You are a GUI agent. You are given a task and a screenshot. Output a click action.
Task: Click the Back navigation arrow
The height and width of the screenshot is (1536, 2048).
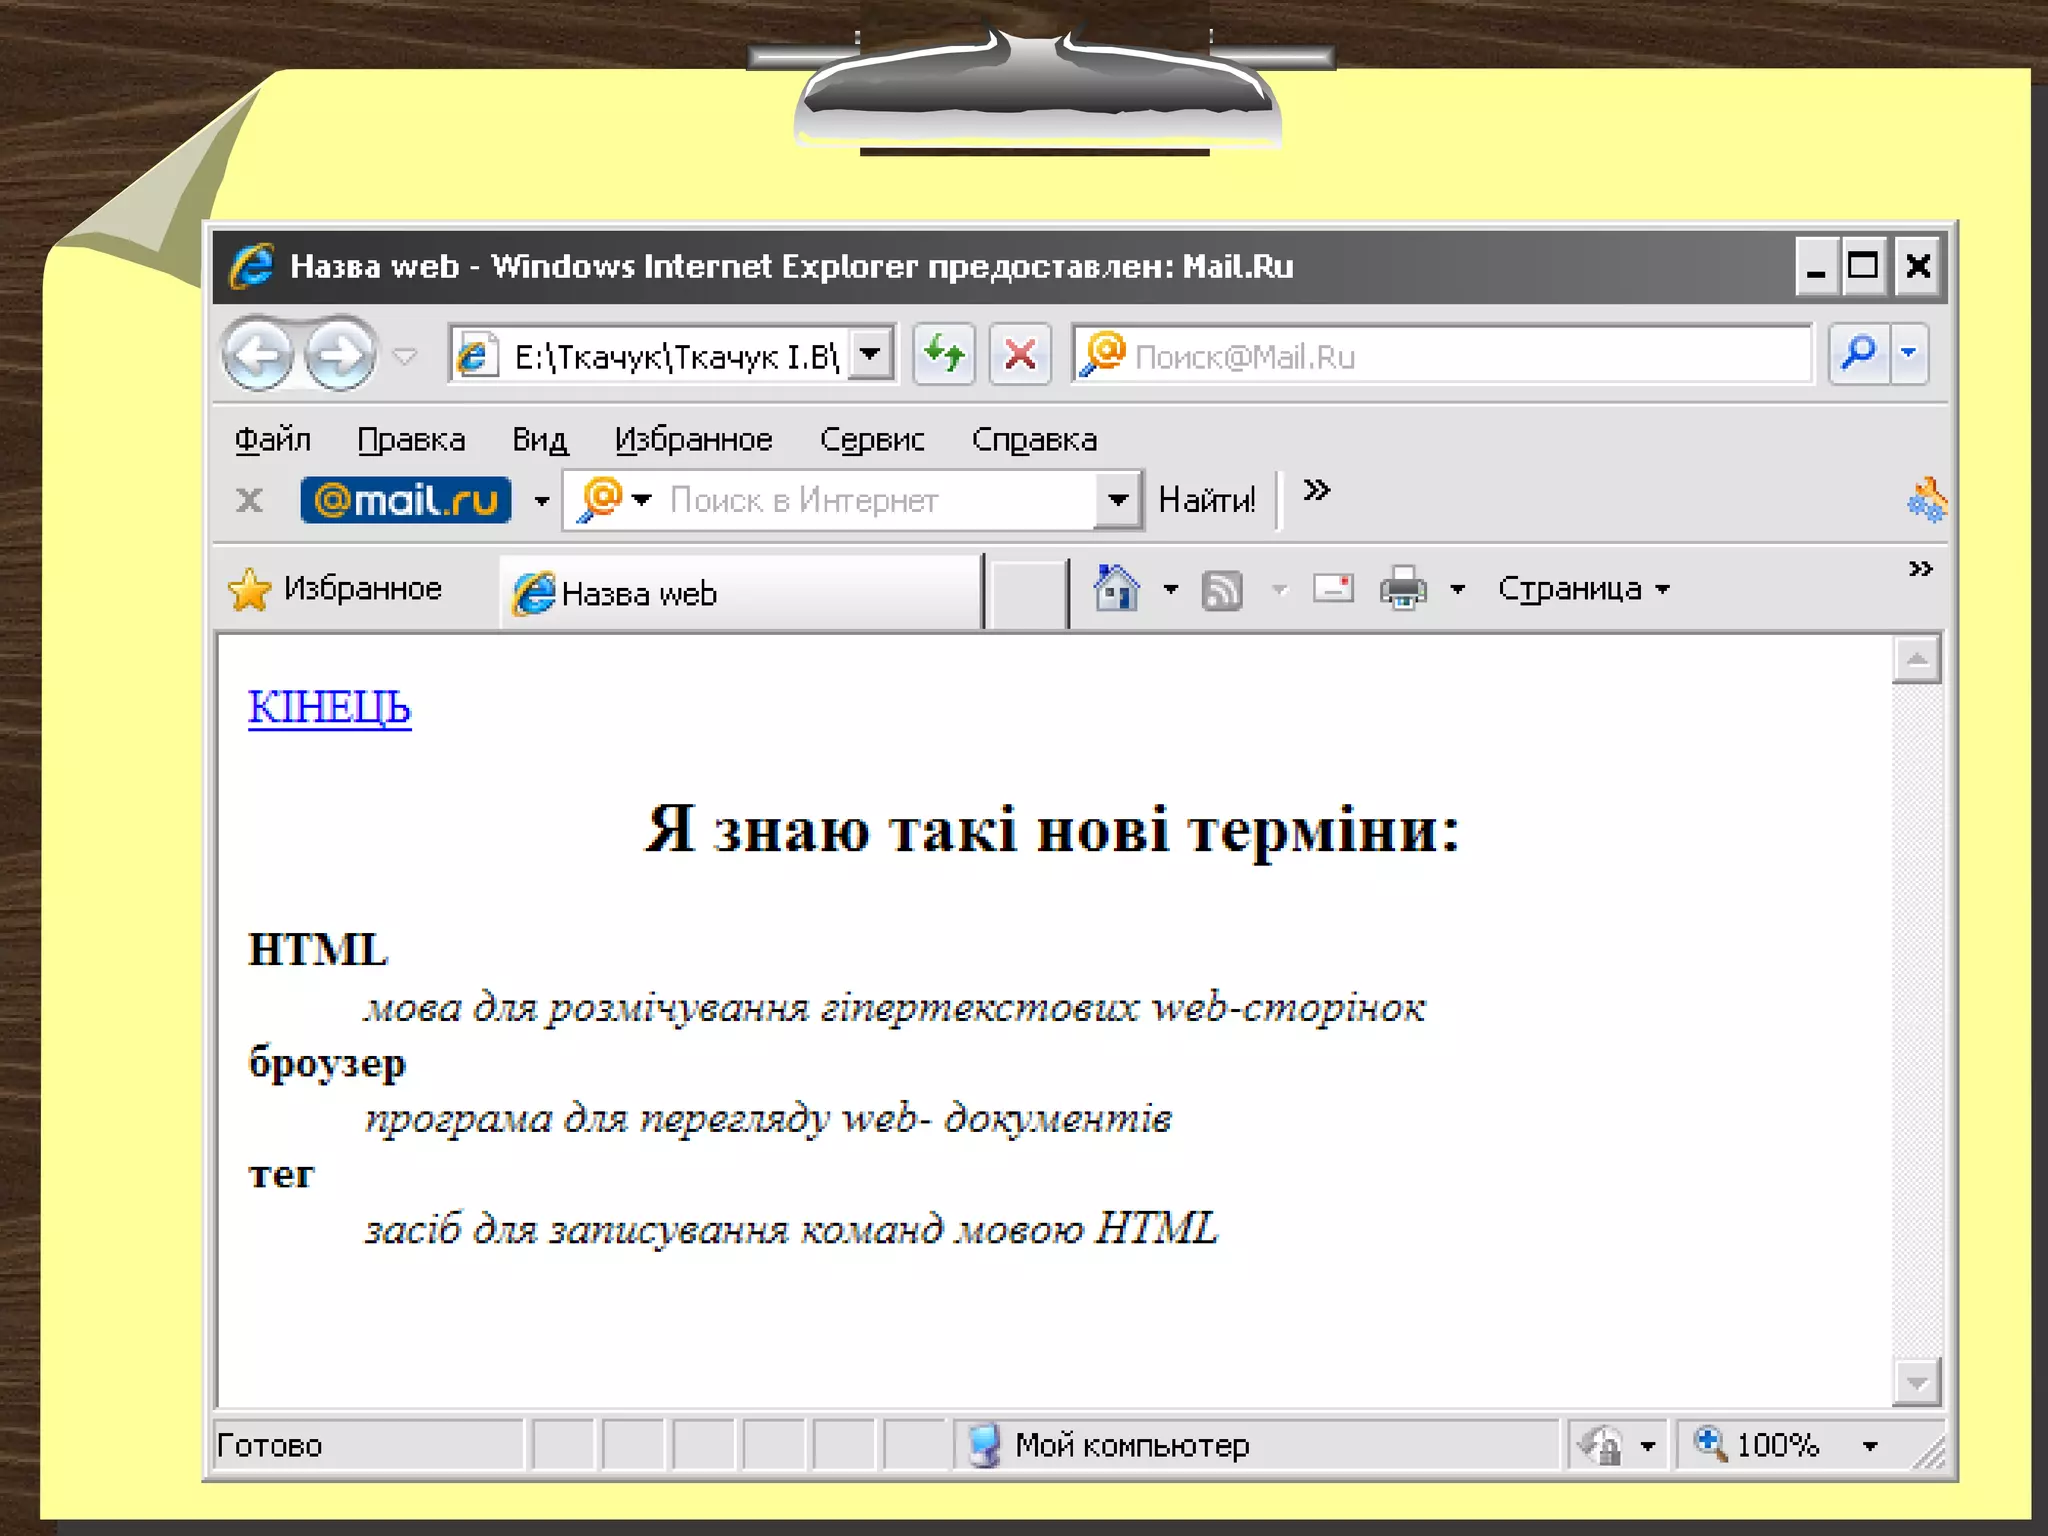point(258,354)
